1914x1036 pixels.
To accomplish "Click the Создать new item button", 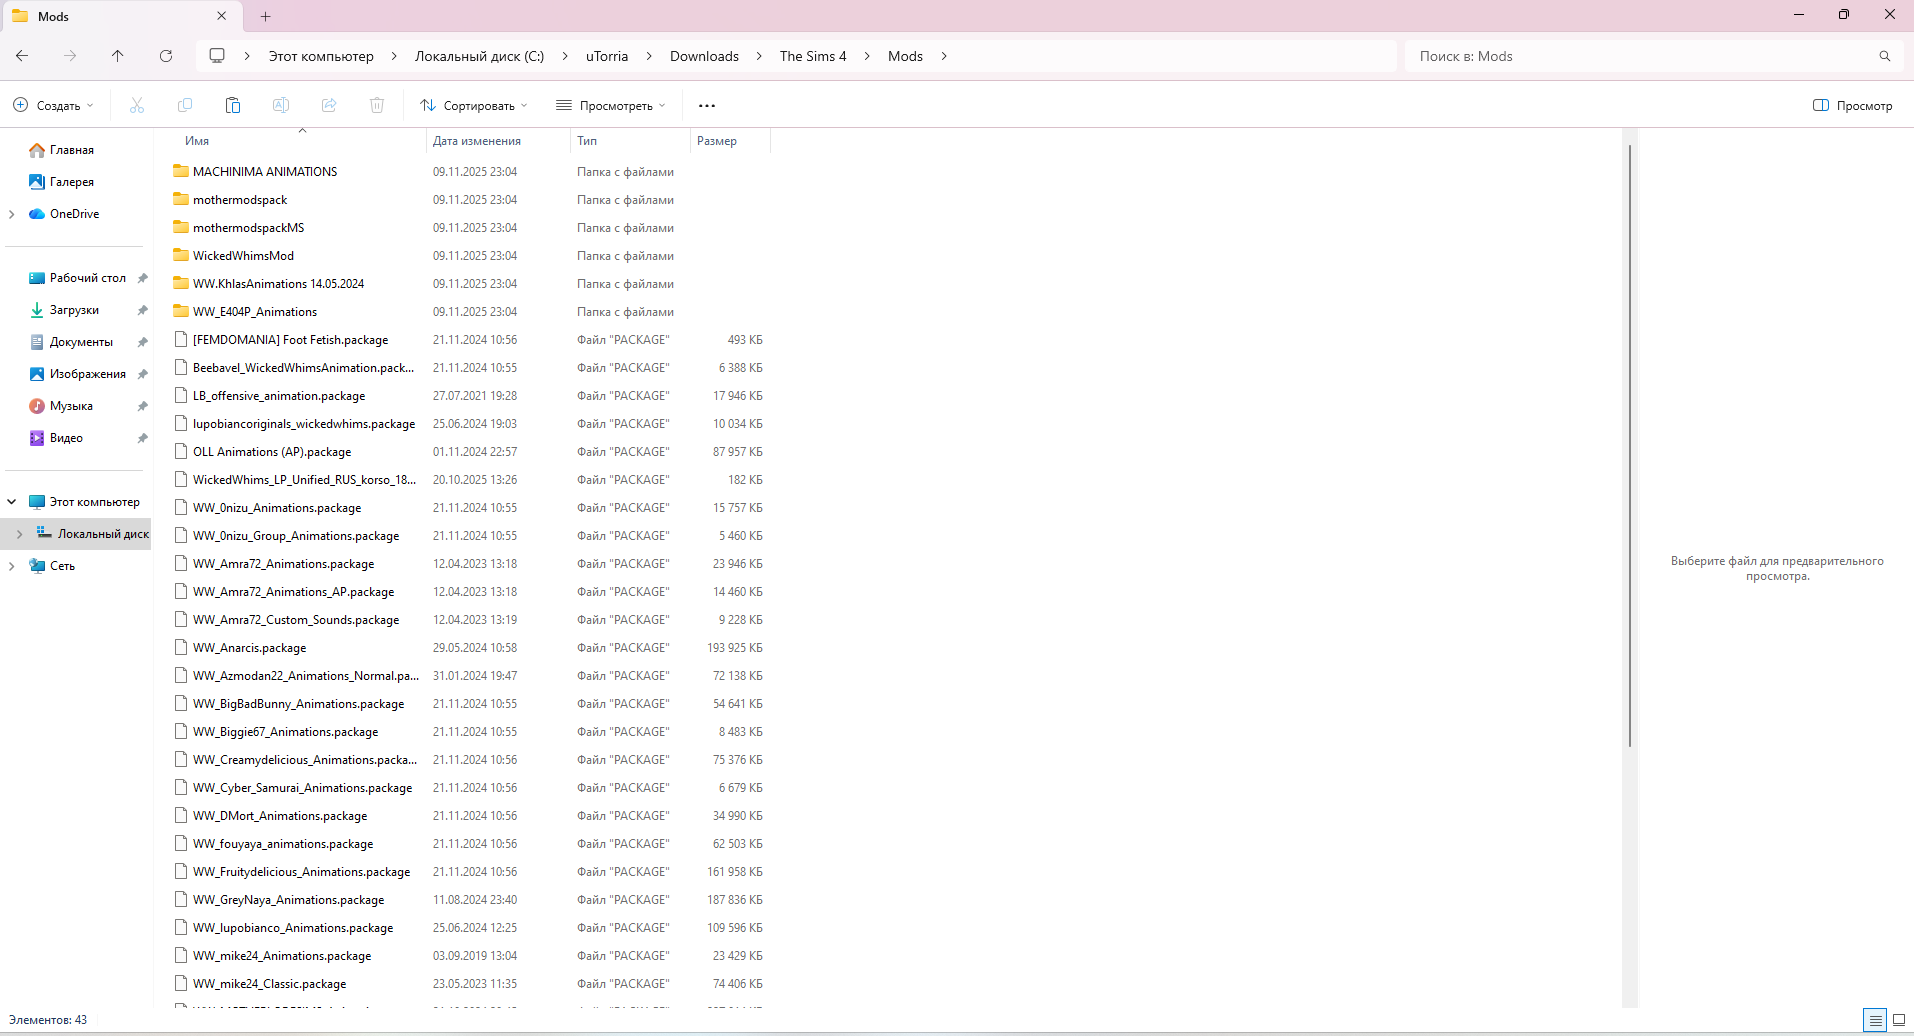I will 52,105.
